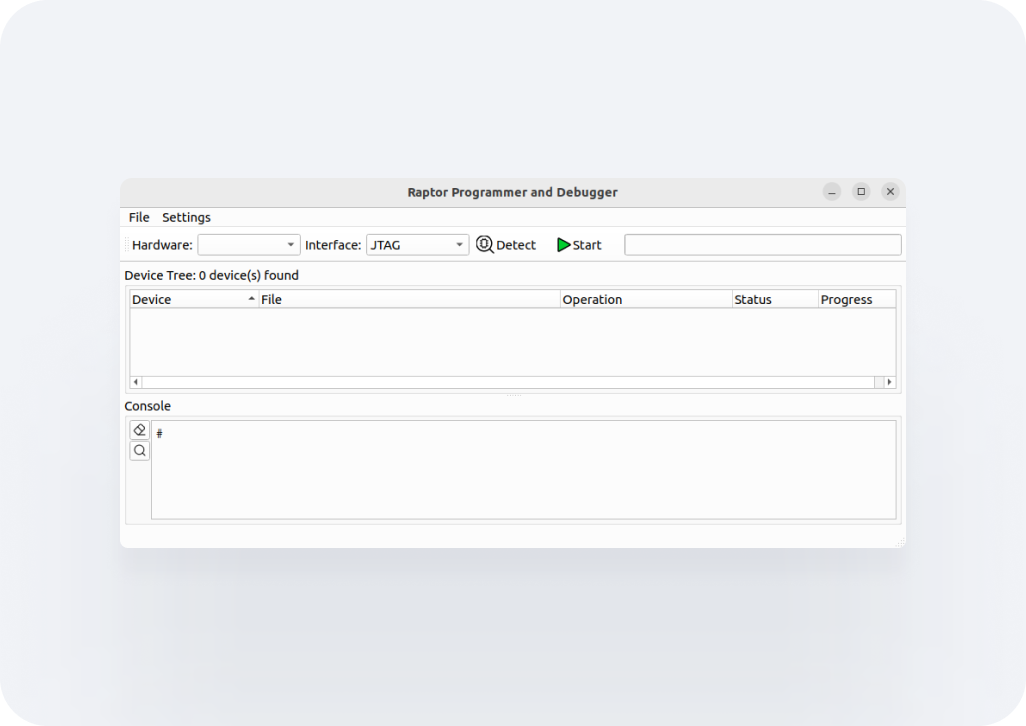This screenshot has width=1026, height=726.
Task: Maximize the Raptor Programmer window
Action: [861, 192]
